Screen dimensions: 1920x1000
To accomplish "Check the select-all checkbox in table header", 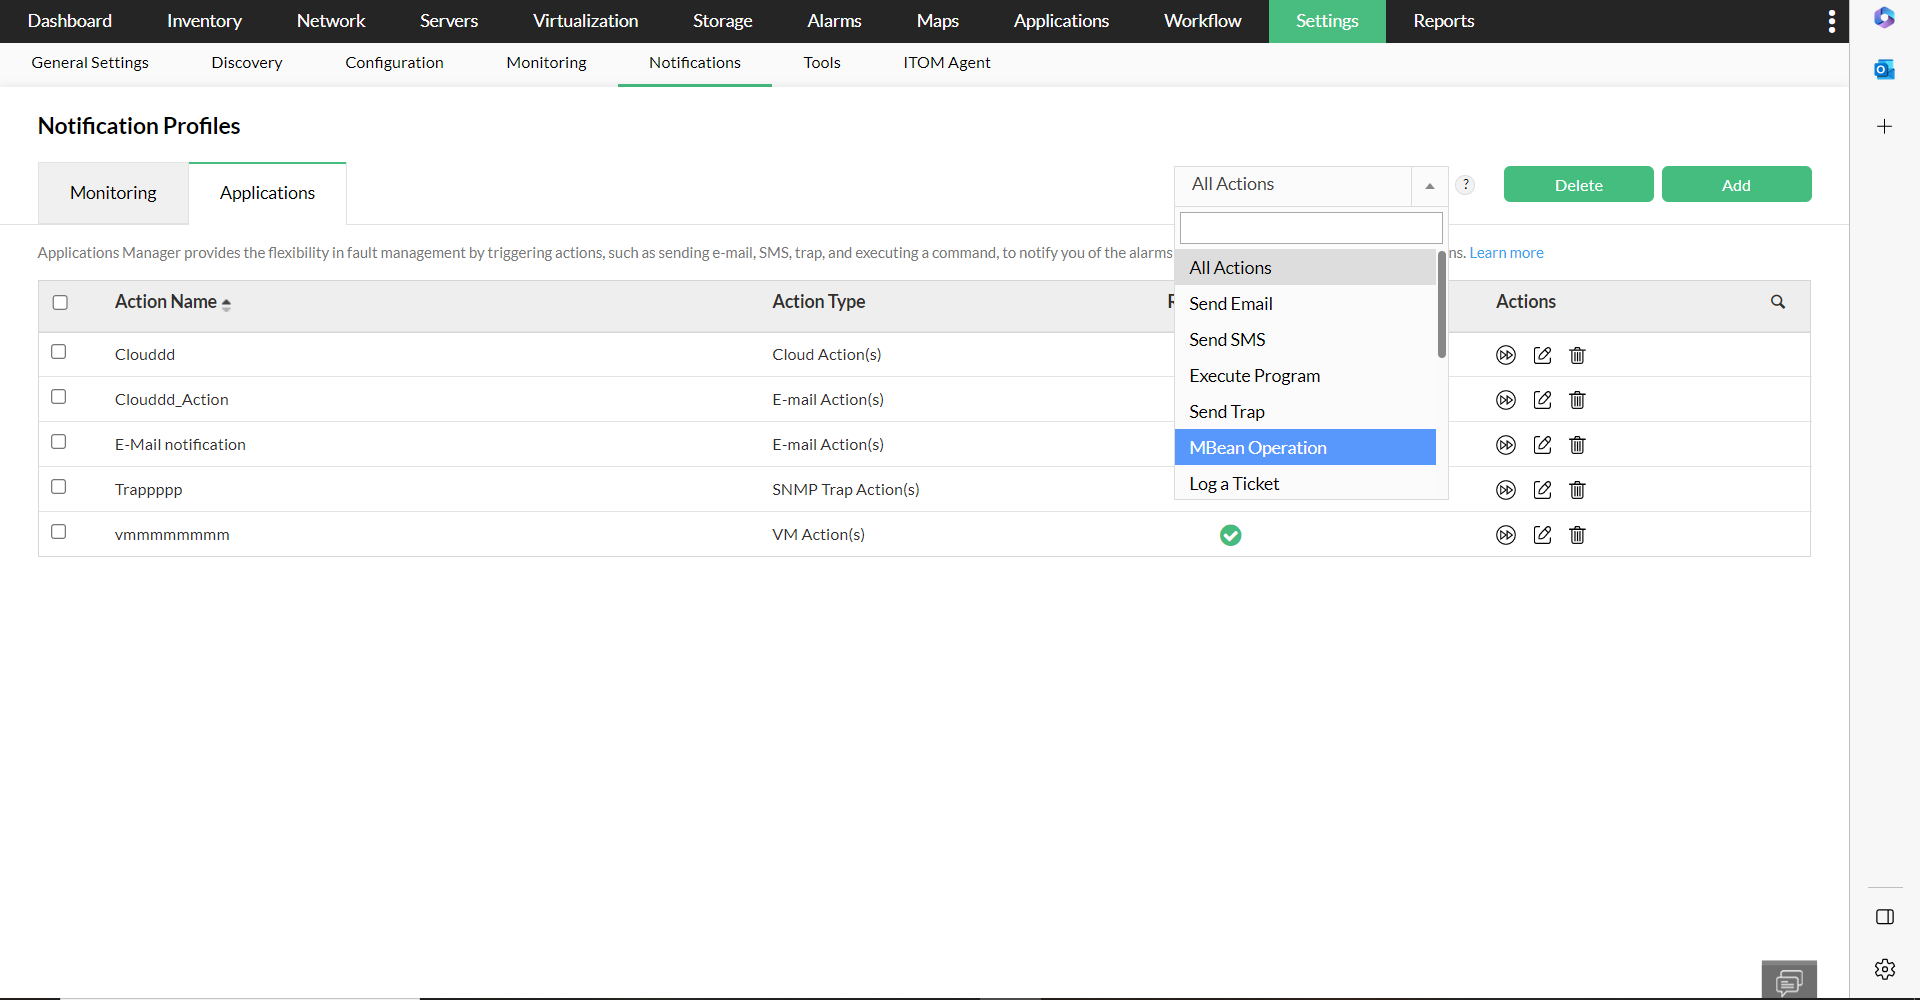I will coord(60,302).
